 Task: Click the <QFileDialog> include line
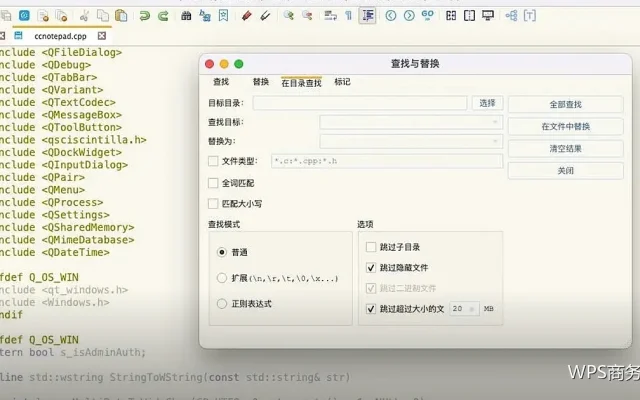click(61, 52)
